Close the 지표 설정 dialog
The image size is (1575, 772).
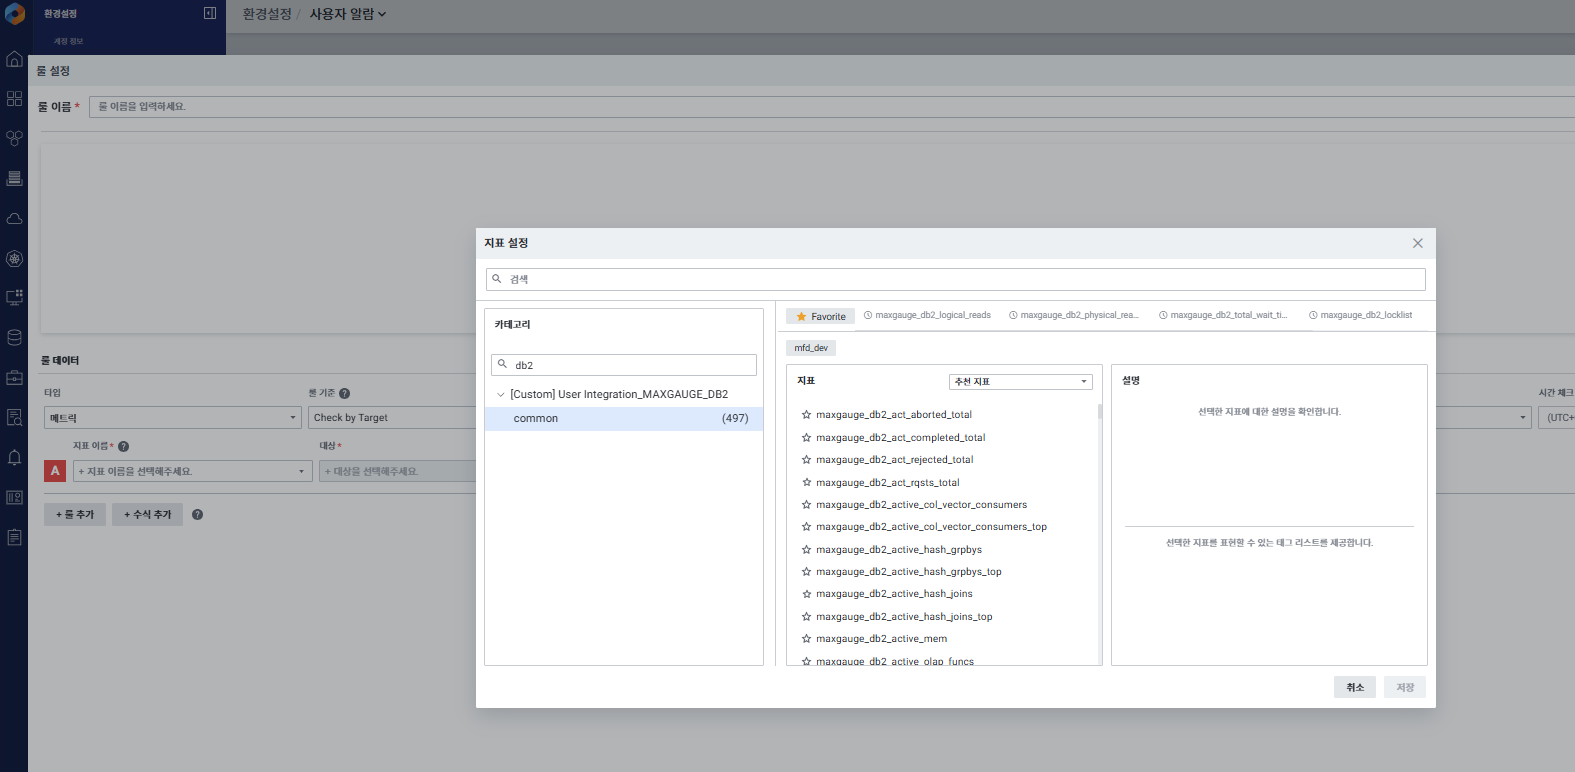[x=1417, y=243]
